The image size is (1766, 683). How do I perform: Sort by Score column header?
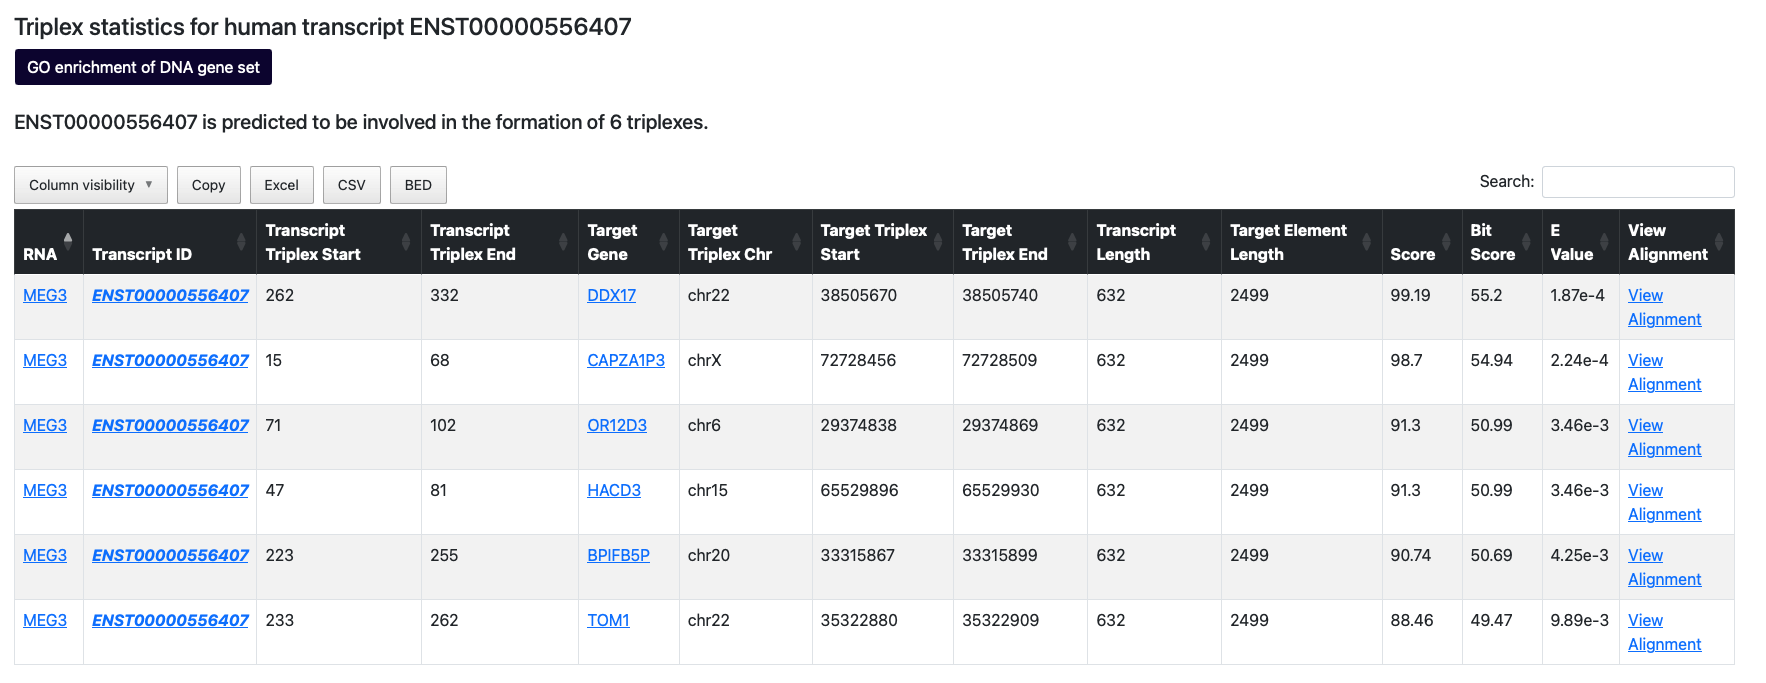coord(1423,242)
